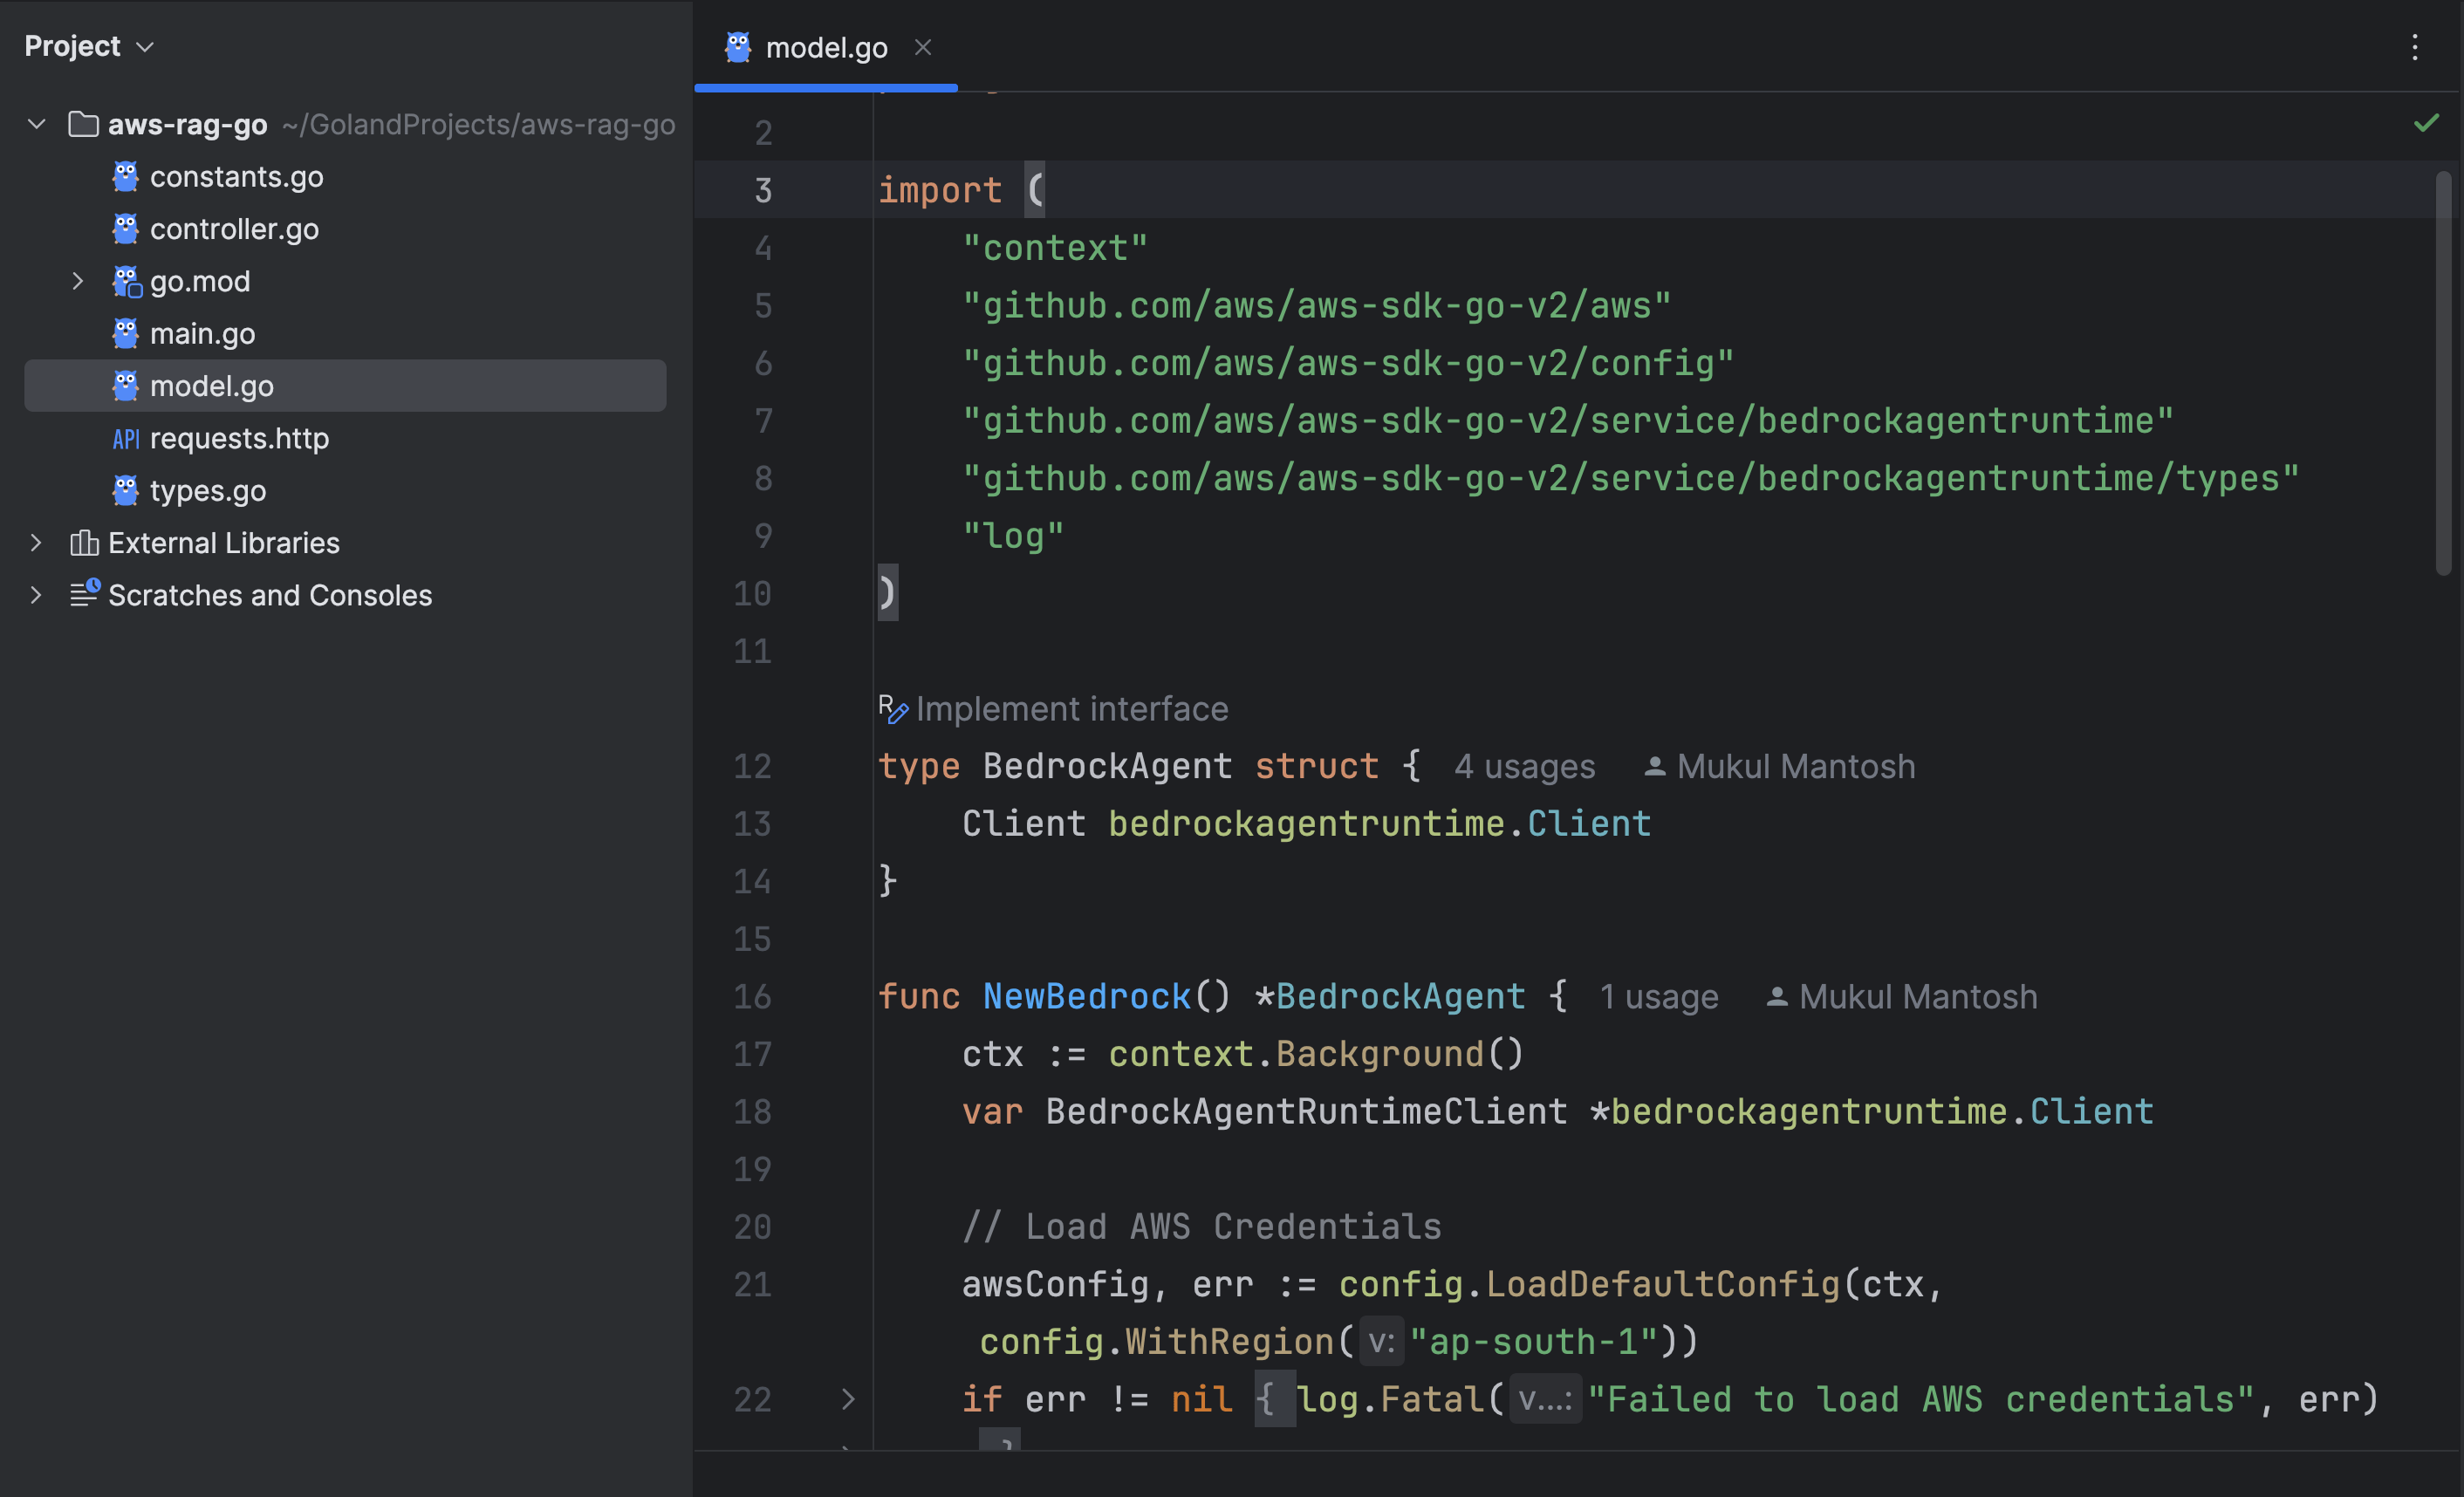
Task: Click the three-dot editor options icon
Action: pos(2414,47)
